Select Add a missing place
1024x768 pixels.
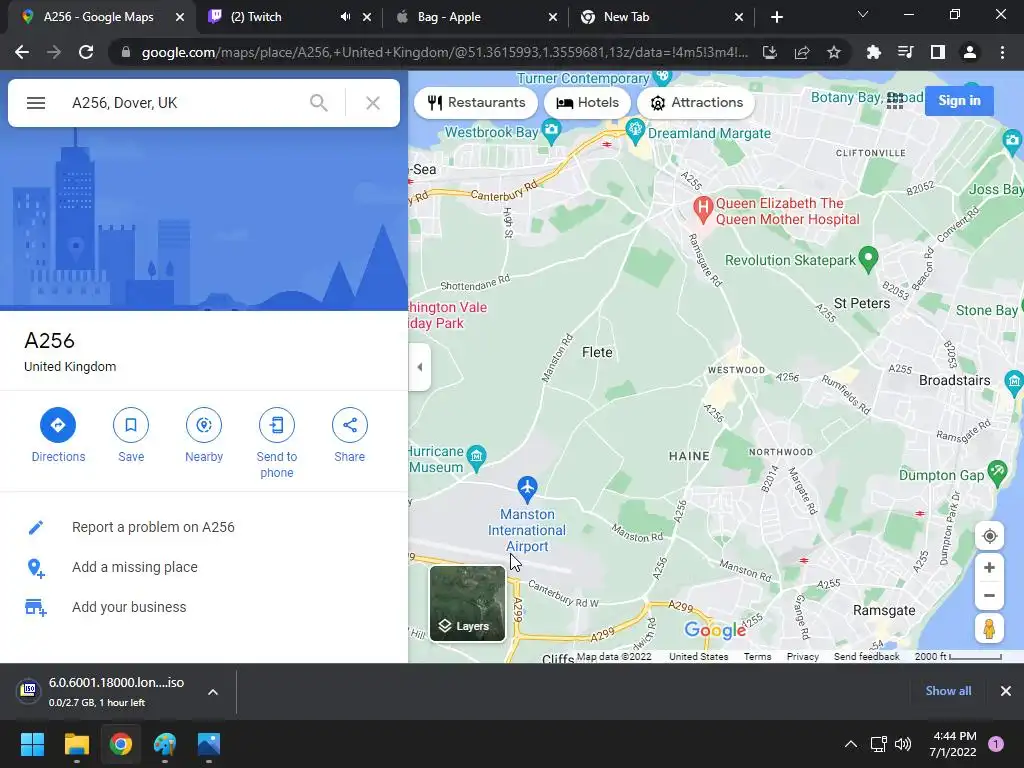pyautogui.click(x=135, y=567)
